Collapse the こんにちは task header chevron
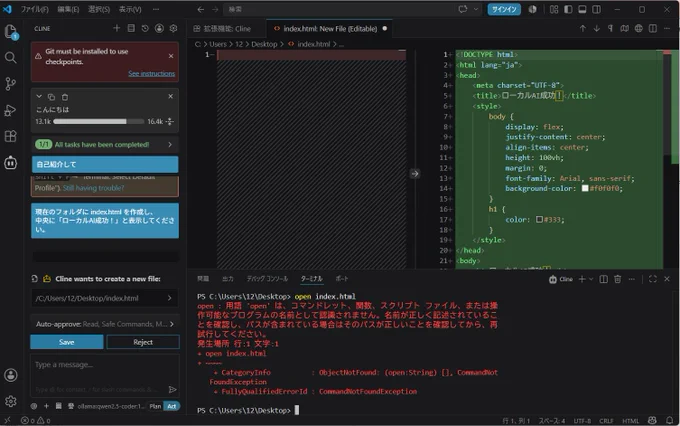The height and width of the screenshot is (426, 680). click(x=39, y=96)
